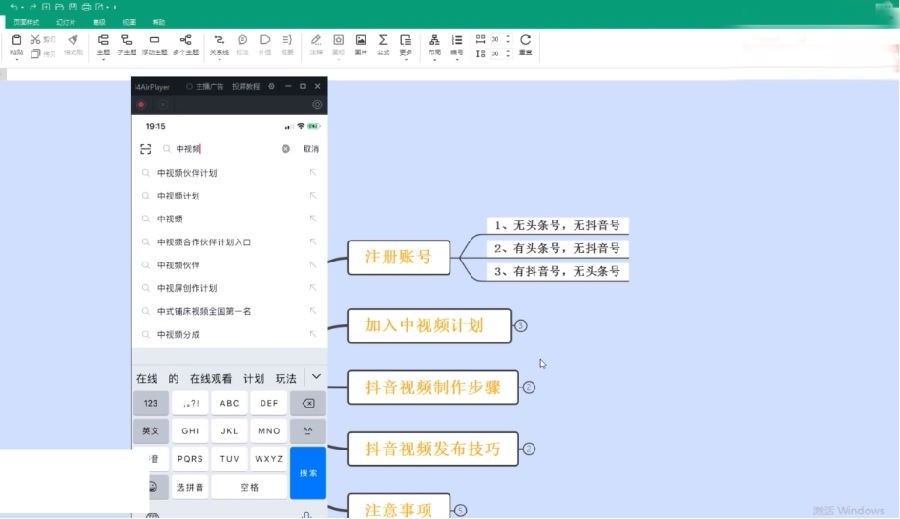Switch to the 123 numeric keyboard
900x519 pixels.
click(x=151, y=403)
